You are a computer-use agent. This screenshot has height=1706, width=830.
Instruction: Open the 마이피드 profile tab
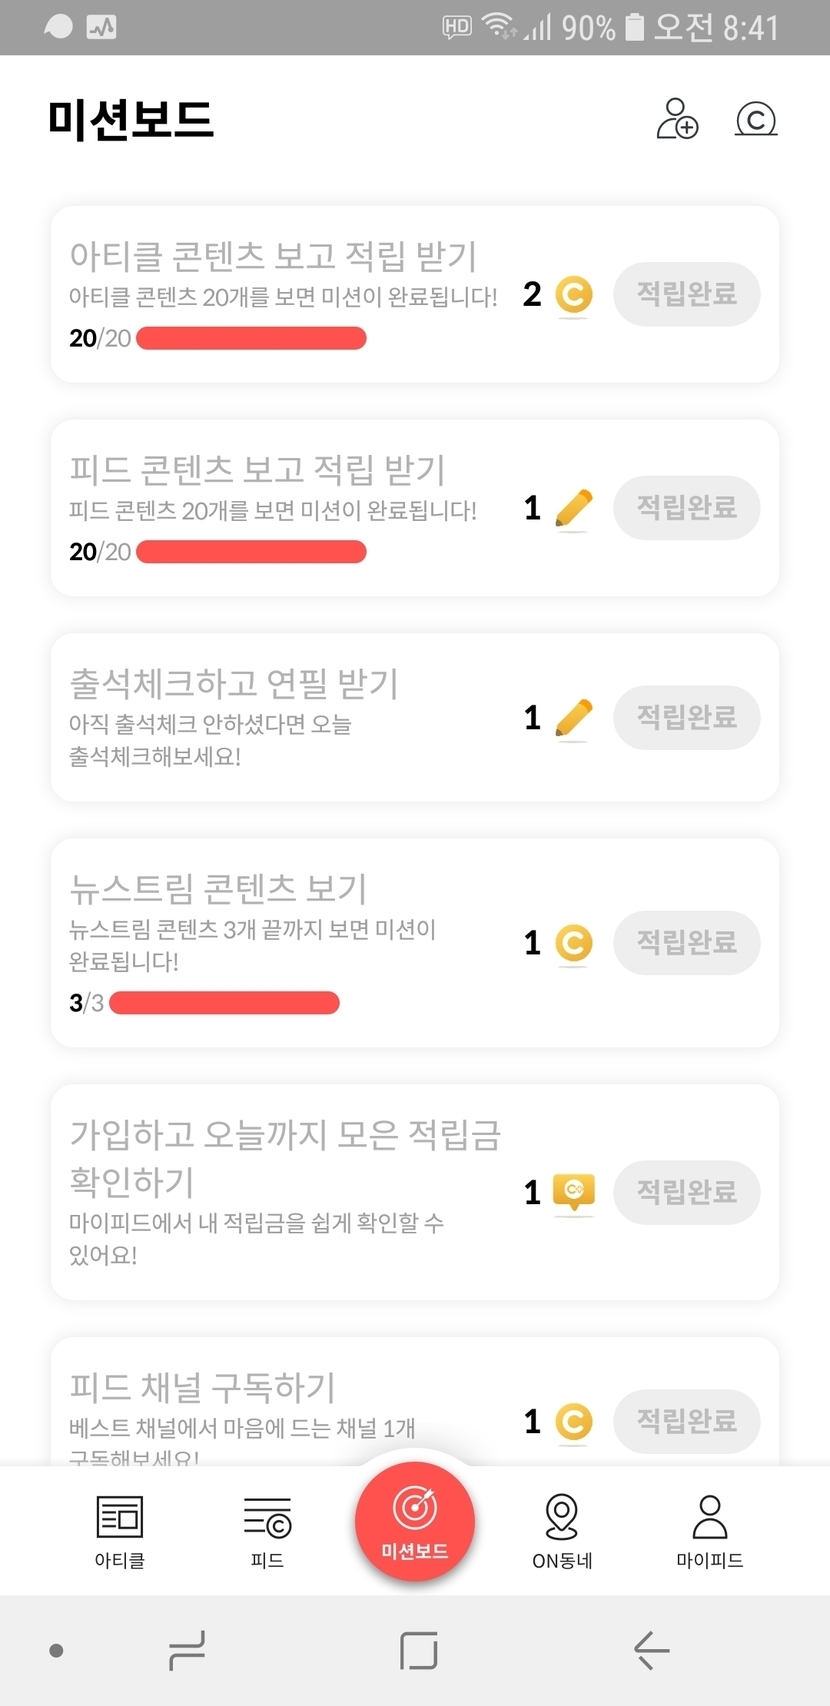point(709,1531)
